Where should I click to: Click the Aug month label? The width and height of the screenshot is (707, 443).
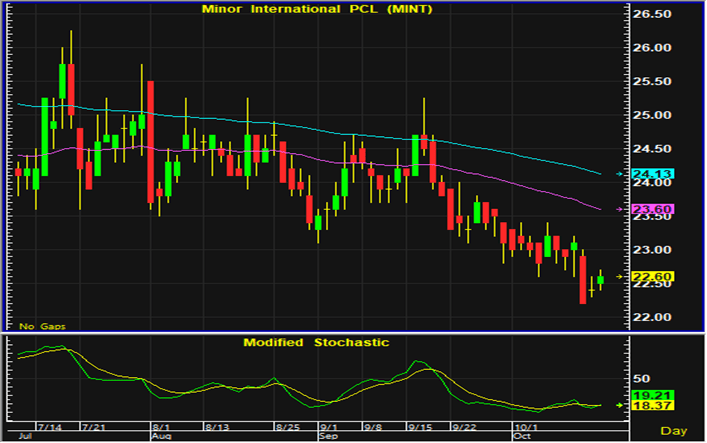tap(160, 437)
